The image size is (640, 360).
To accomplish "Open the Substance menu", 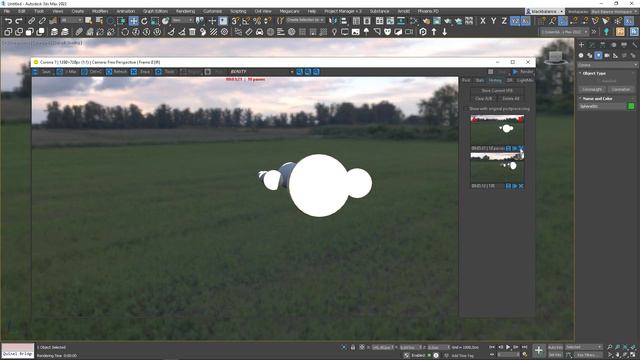I will 379,11.
